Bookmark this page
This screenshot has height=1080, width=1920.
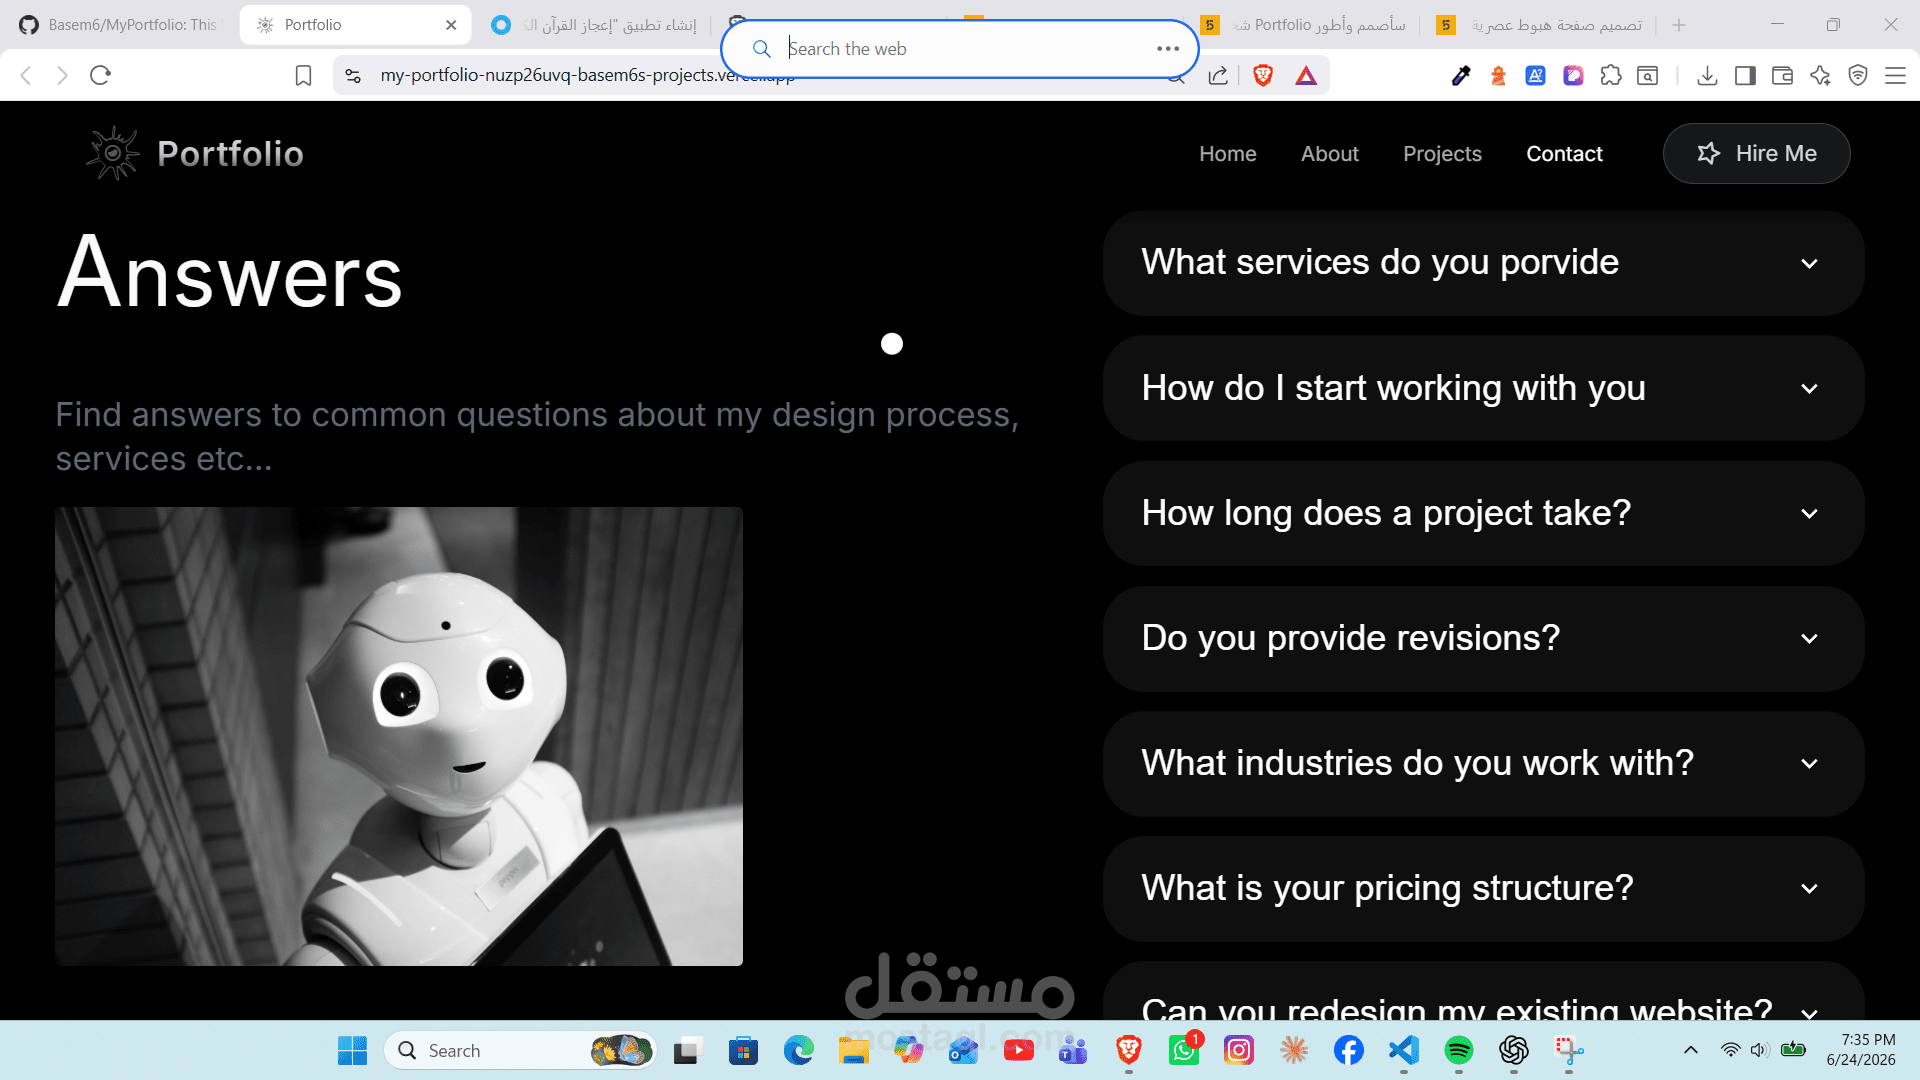tap(304, 75)
